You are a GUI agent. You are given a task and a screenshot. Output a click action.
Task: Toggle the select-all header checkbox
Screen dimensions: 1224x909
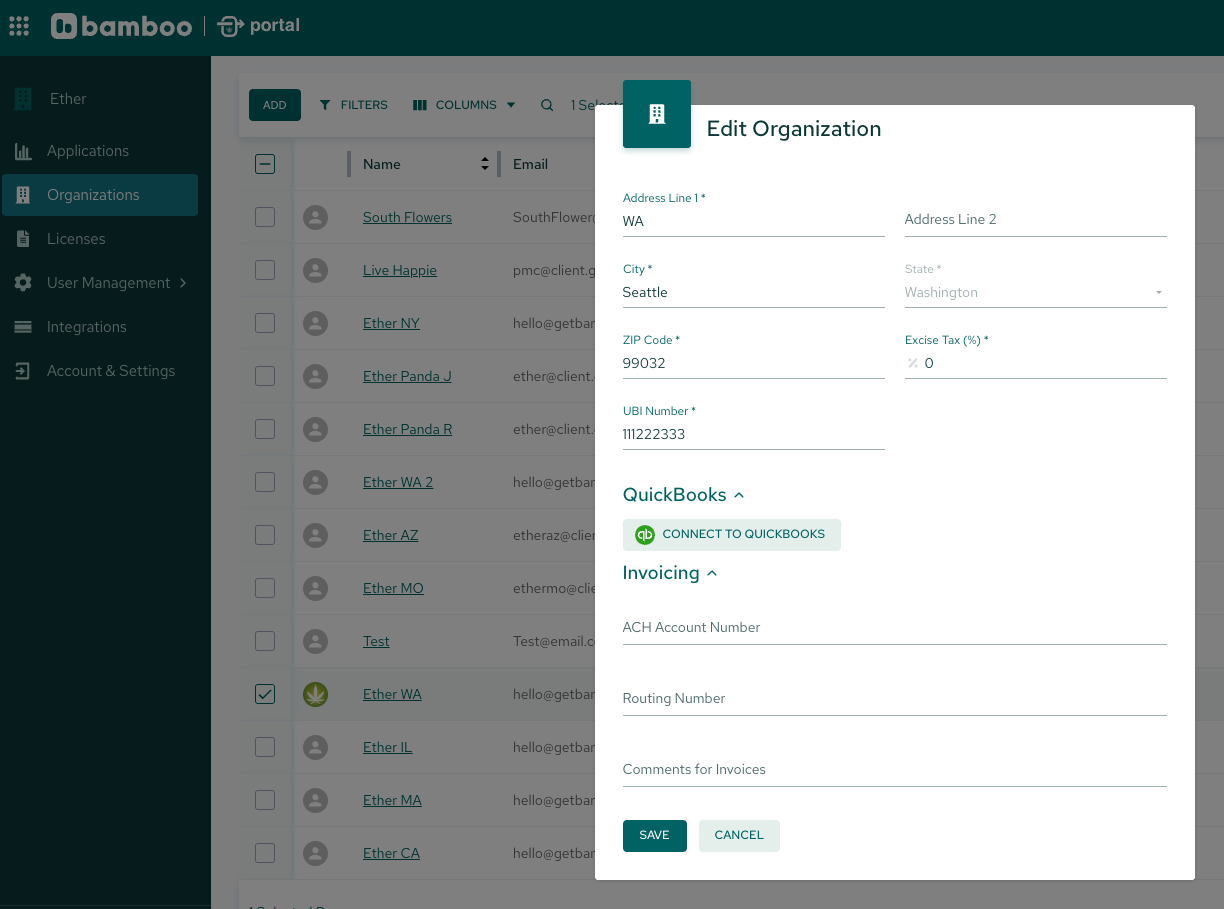point(265,164)
